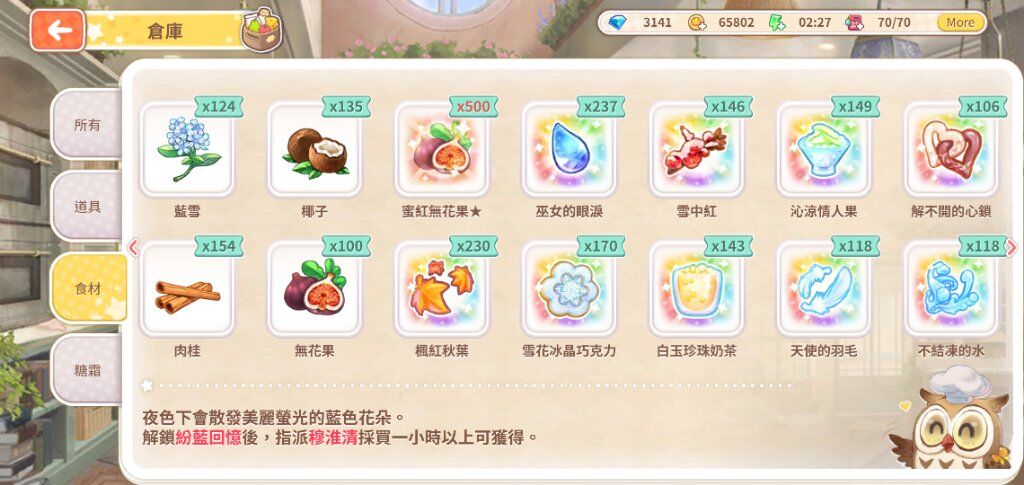The width and height of the screenshot is (1024, 485).
Task: Select the 巫女的眼淚 teardrop item
Action: (569, 149)
